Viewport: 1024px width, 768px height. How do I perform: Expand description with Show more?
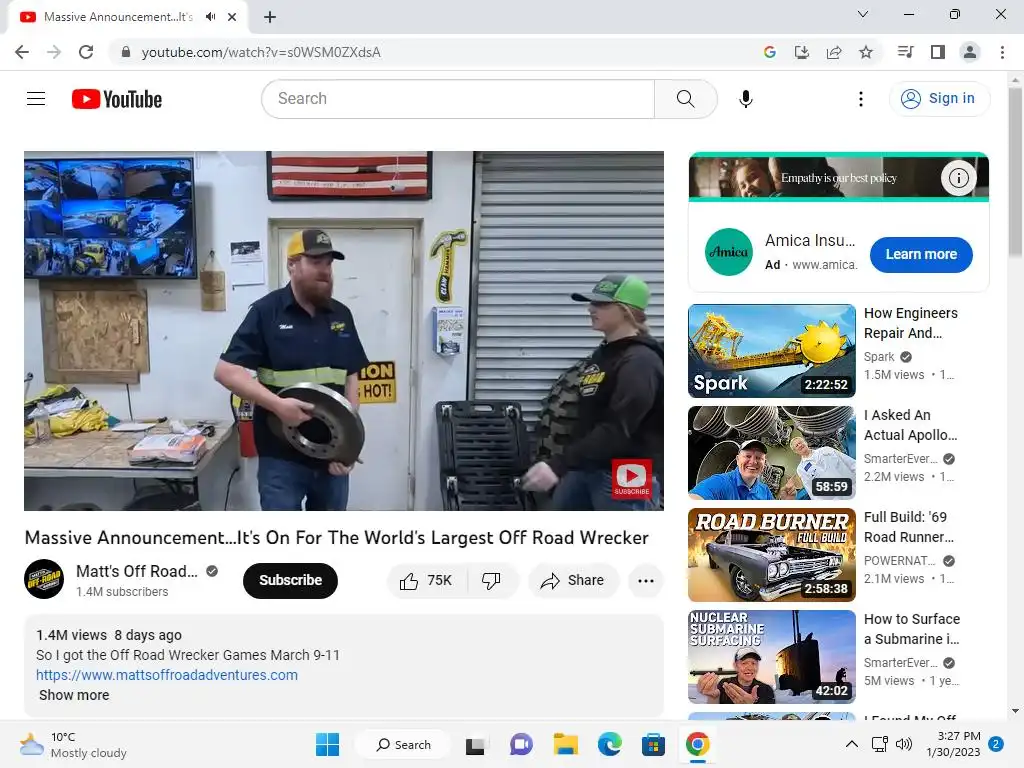coord(74,695)
